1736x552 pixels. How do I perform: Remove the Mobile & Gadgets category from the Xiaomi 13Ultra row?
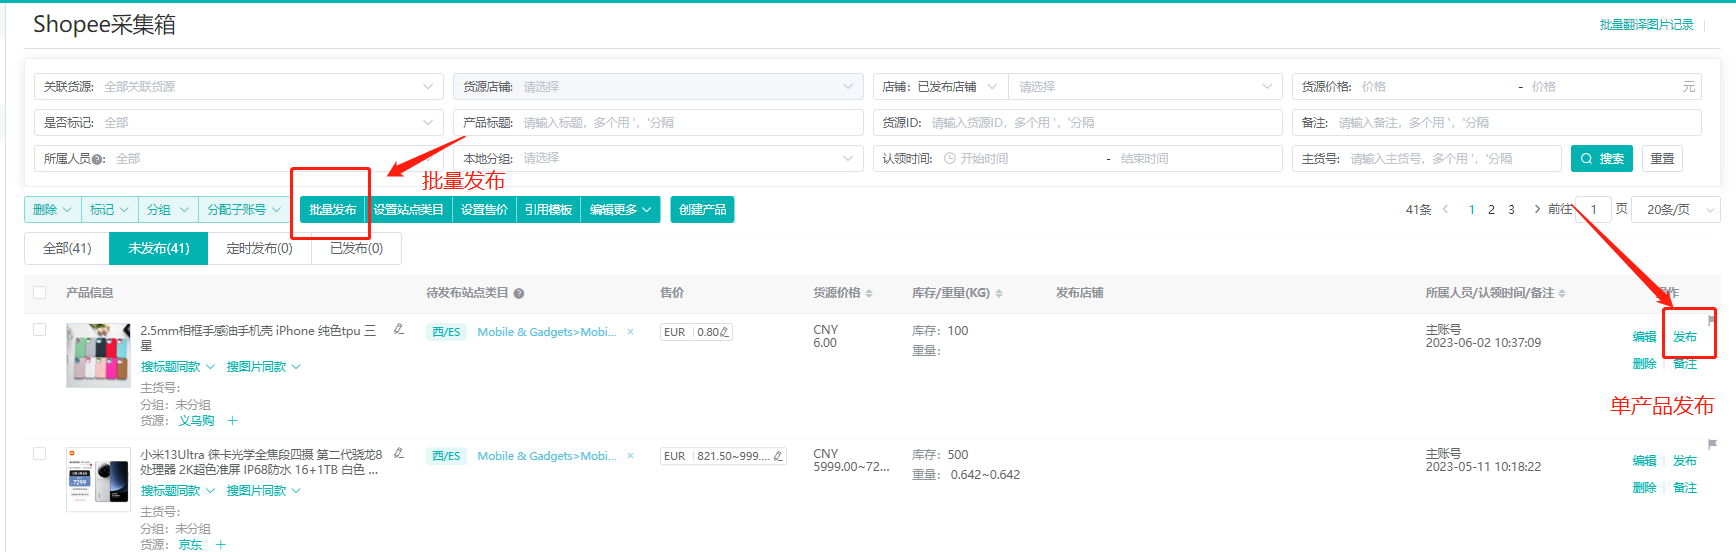pyautogui.click(x=630, y=456)
